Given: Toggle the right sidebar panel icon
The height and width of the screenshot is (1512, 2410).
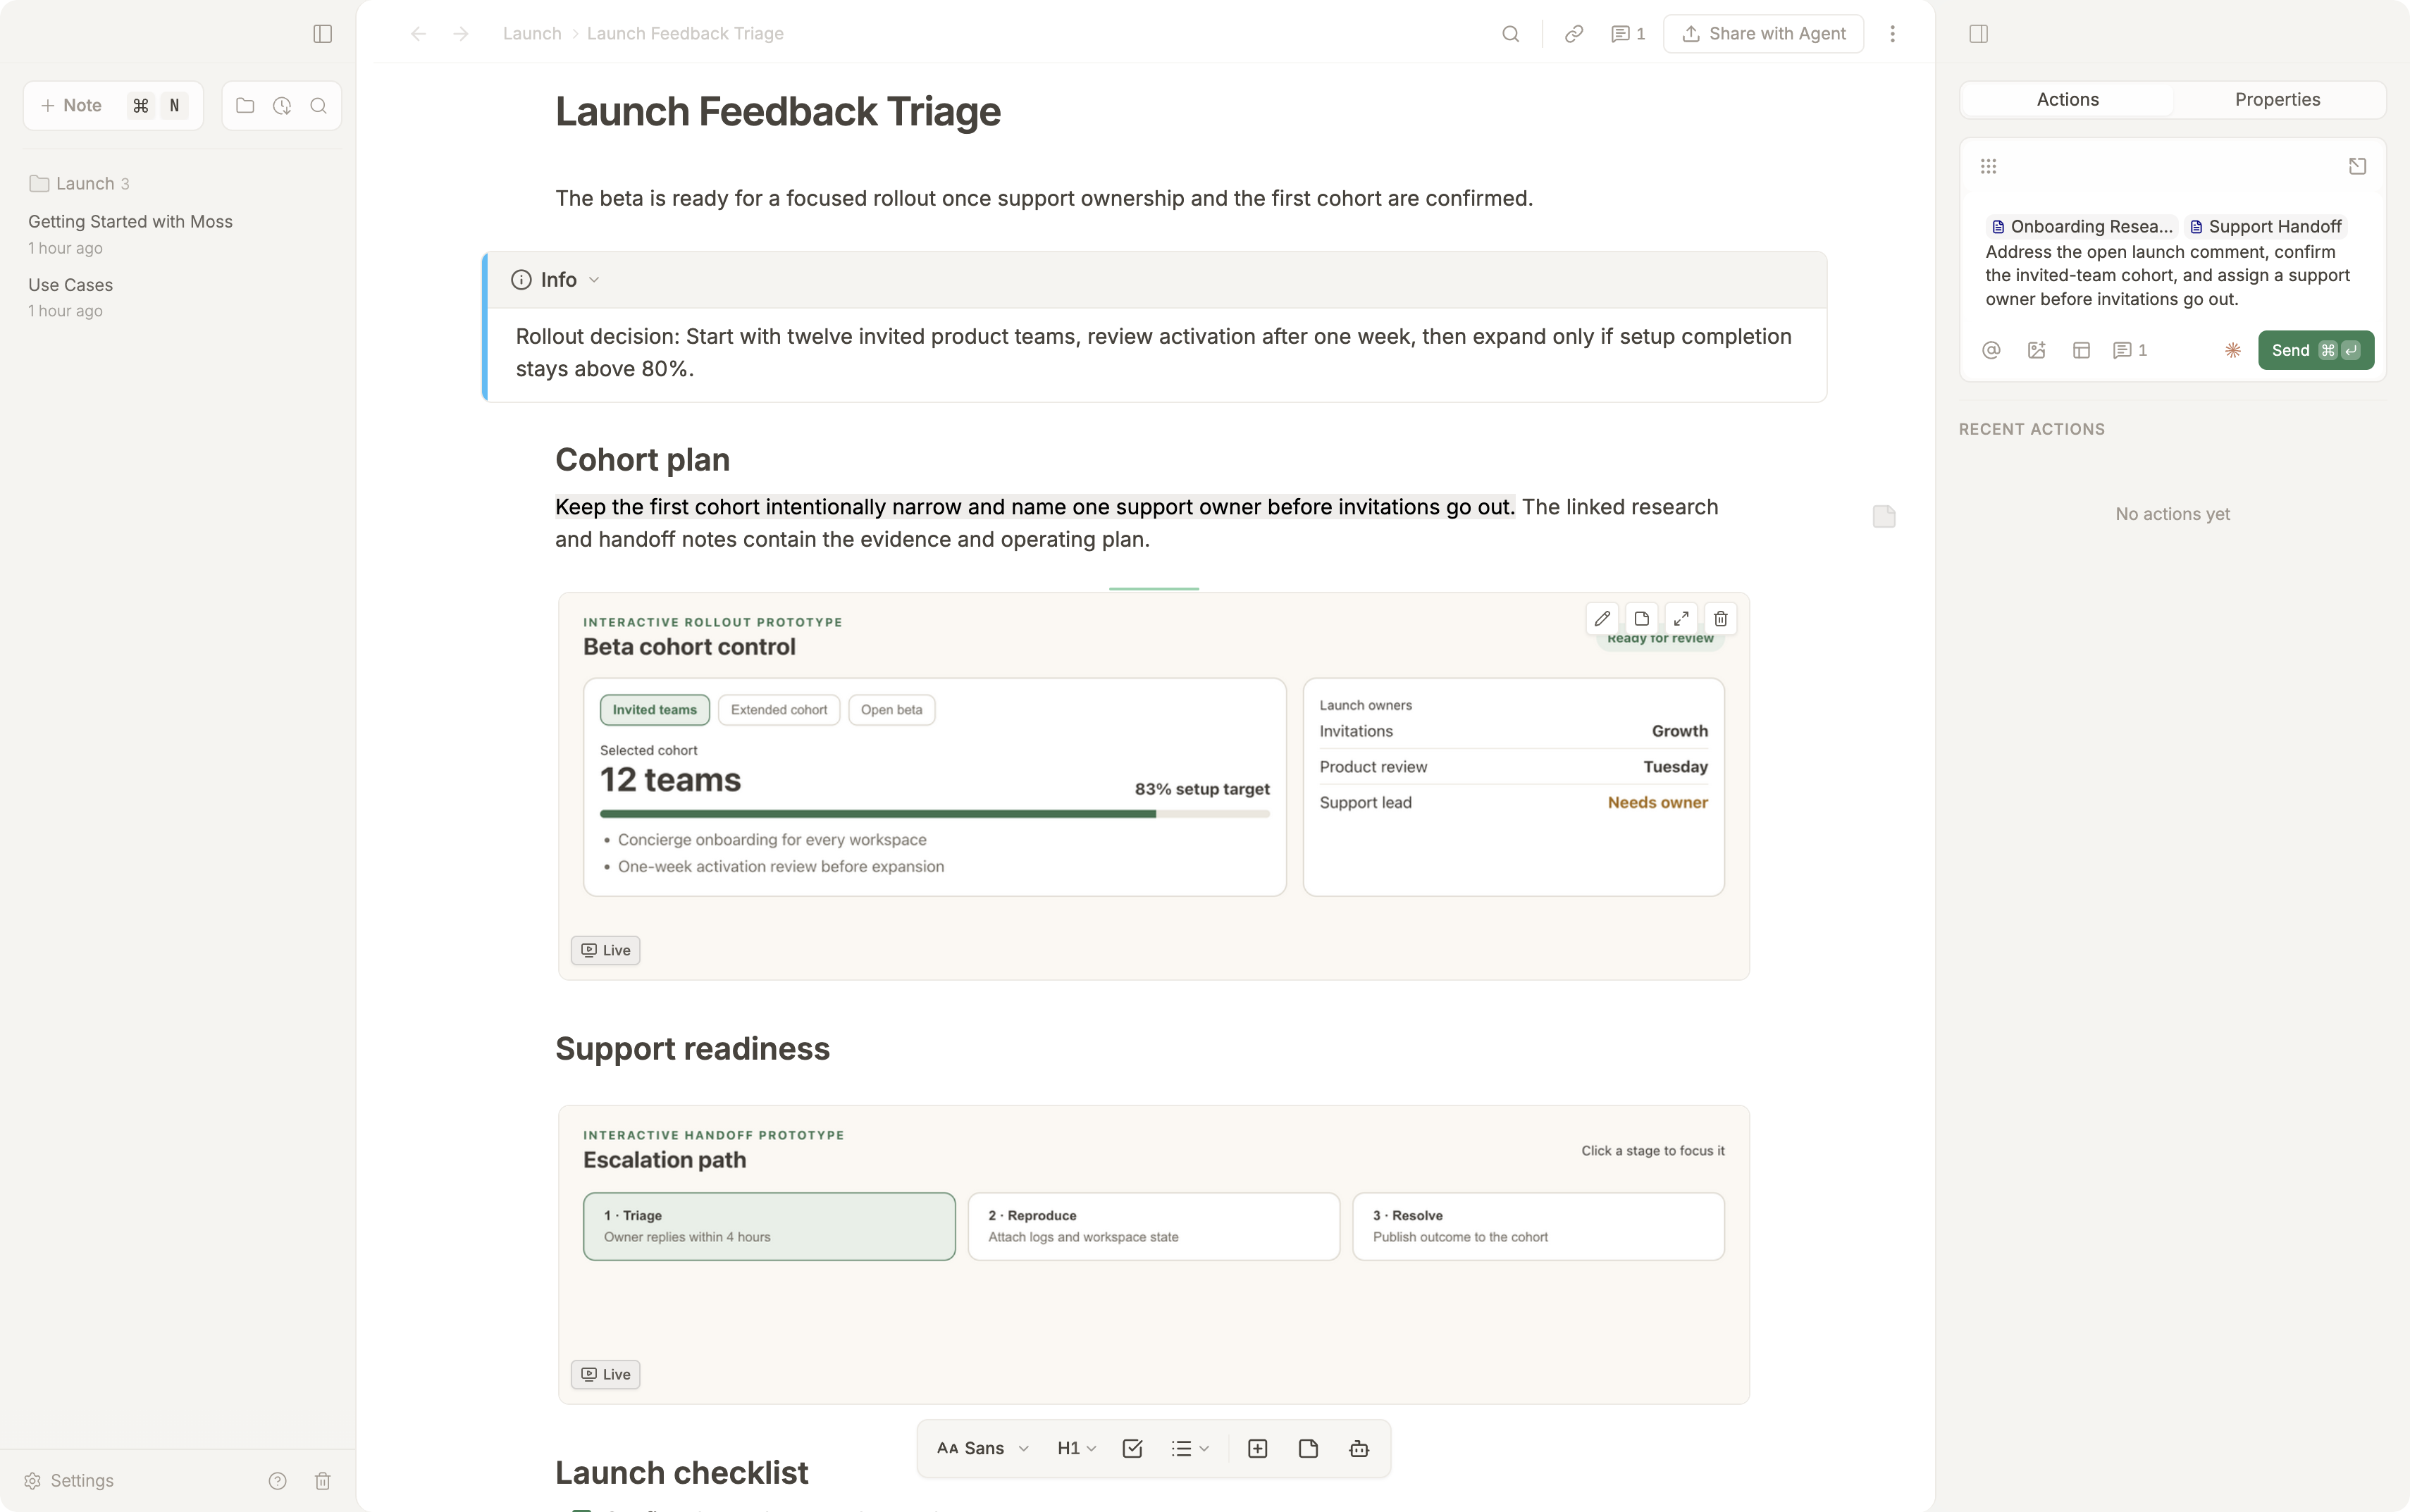Looking at the screenshot, I should coord(1978,34).
